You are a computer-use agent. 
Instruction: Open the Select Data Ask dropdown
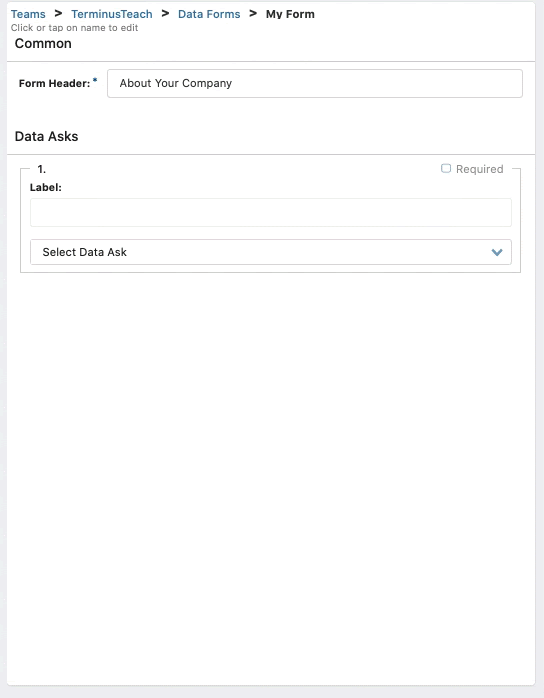coord(271,252)
